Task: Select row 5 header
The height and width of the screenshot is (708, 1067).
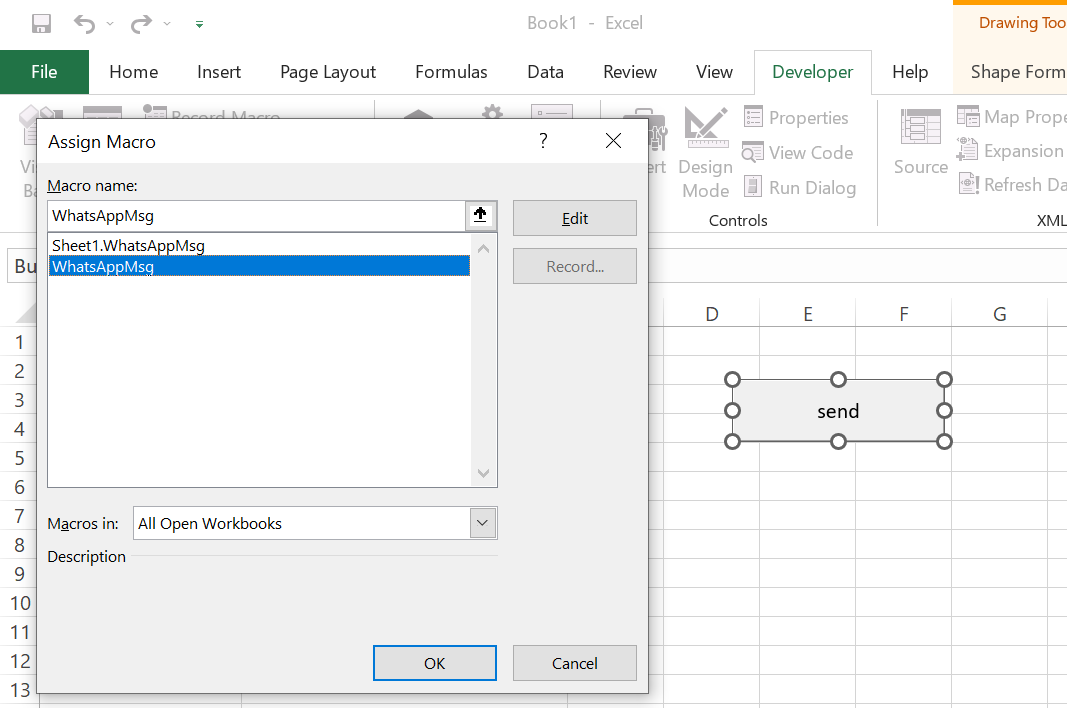Action: click(19, 458)
